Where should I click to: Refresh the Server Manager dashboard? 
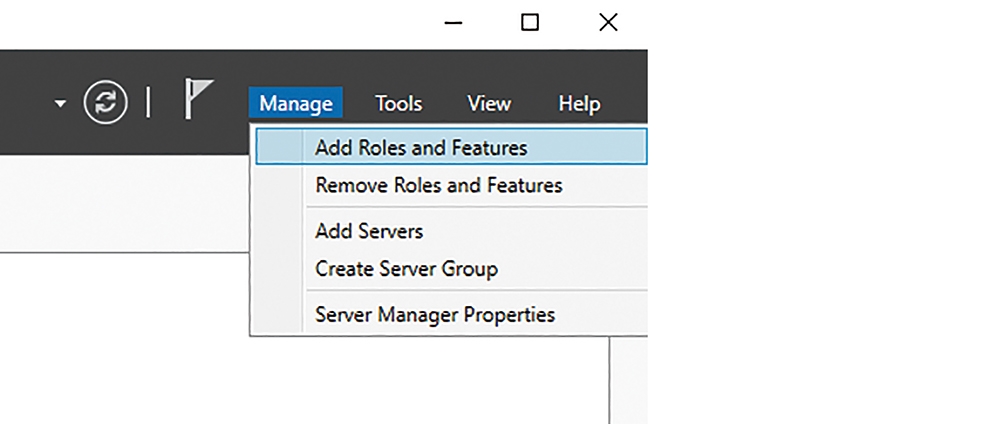click(105, 102)
